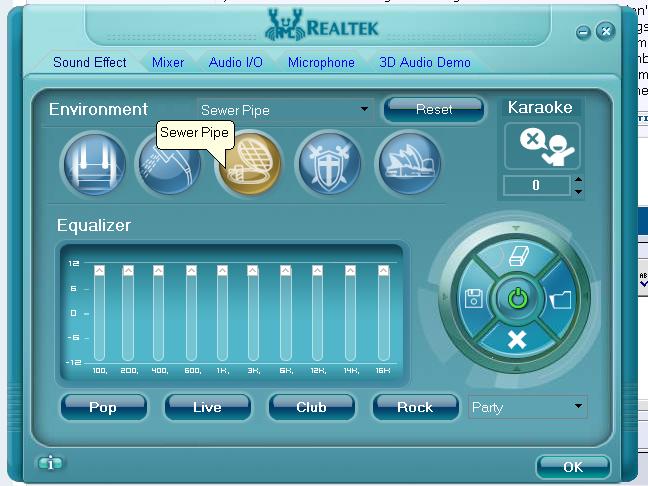Viewport: 648px width, 486px height.
Task: Select the shield and swords arena icon
Action: [329, 164]
